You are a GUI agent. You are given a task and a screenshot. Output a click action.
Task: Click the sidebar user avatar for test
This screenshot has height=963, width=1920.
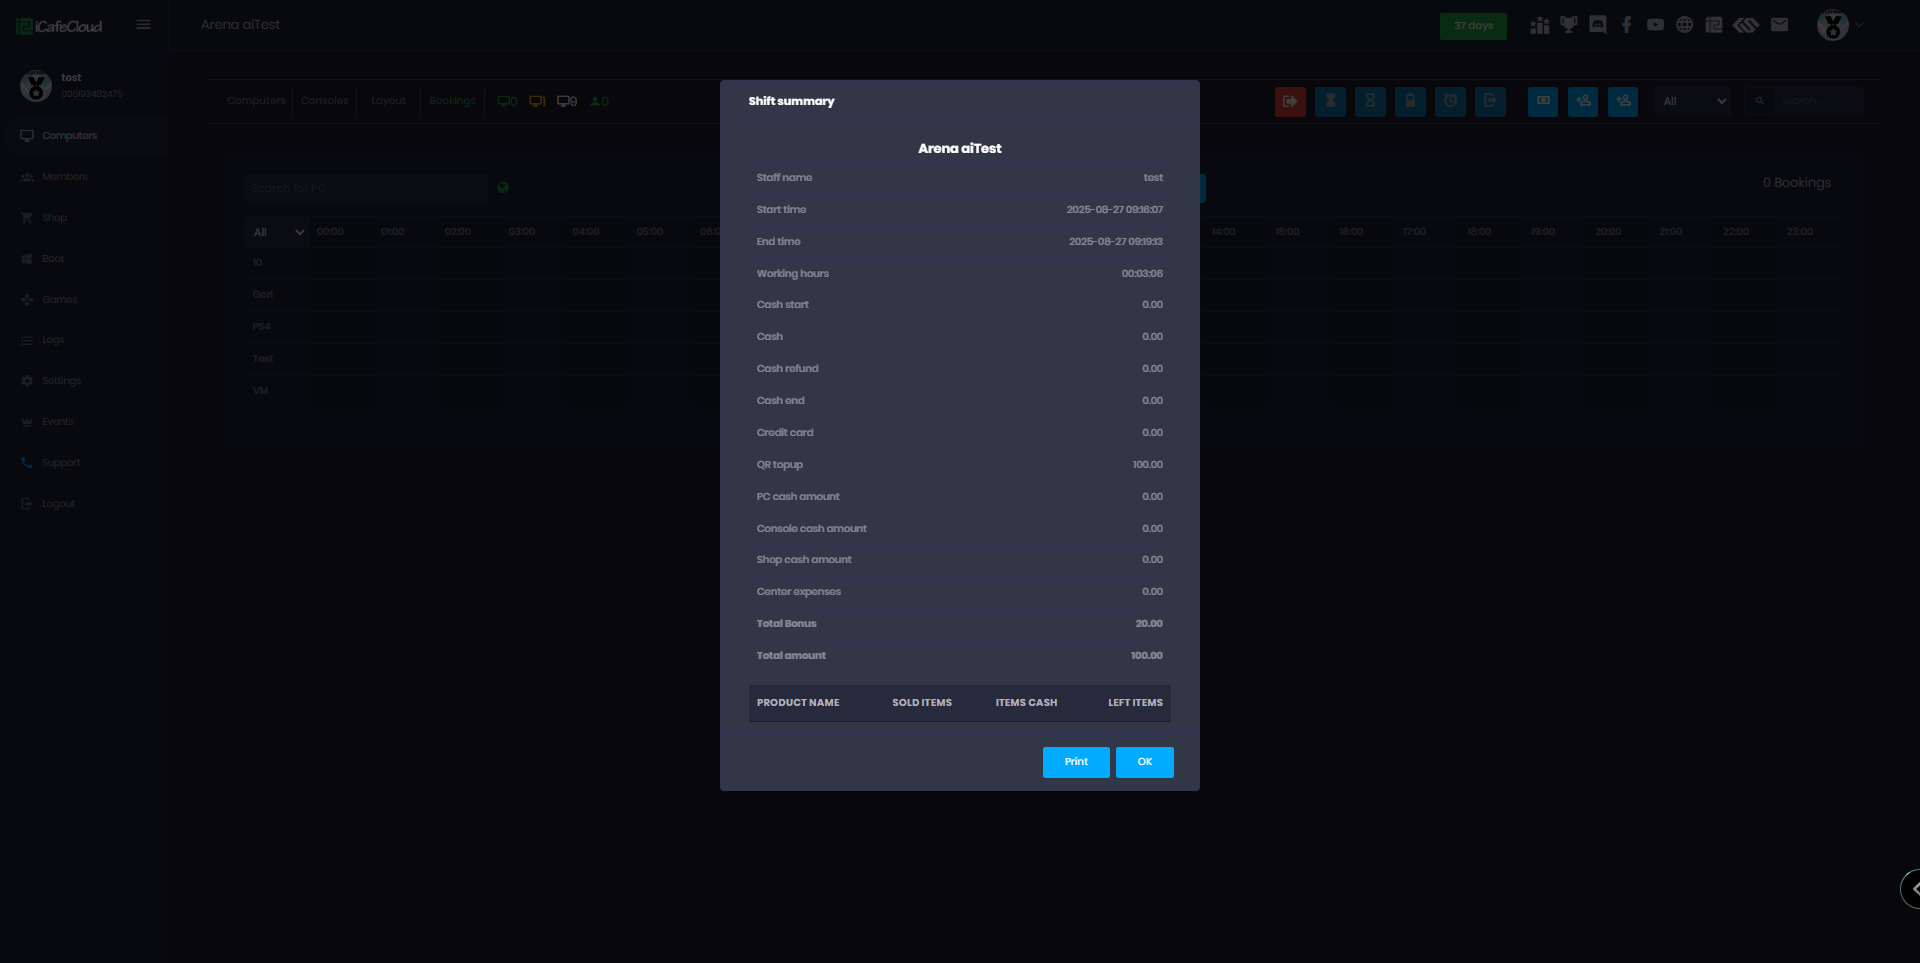[x=36, y=86]
